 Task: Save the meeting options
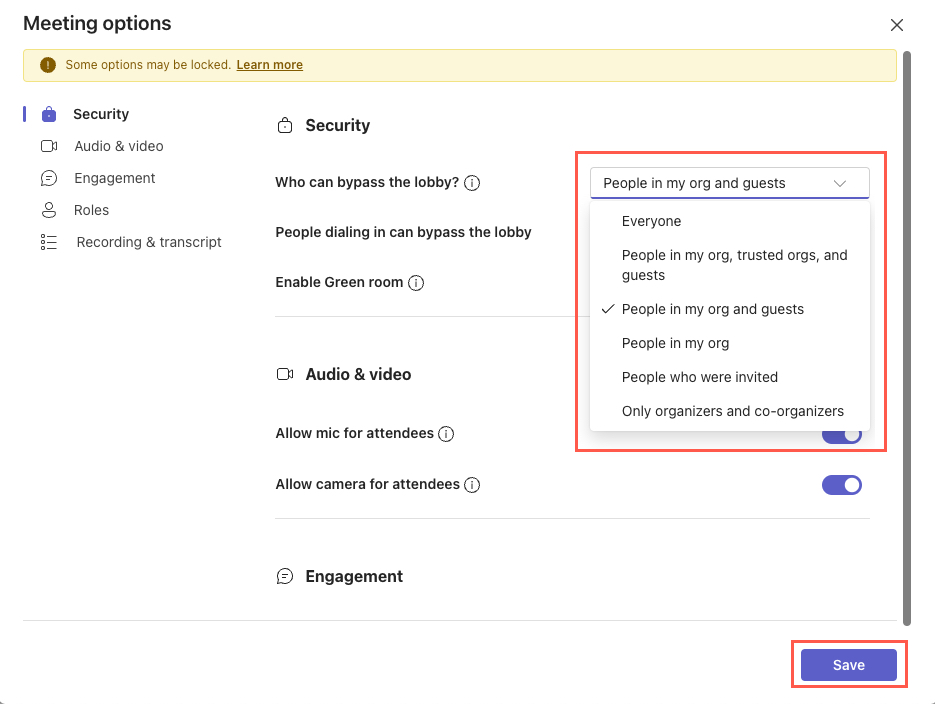(x=849, y=665)
